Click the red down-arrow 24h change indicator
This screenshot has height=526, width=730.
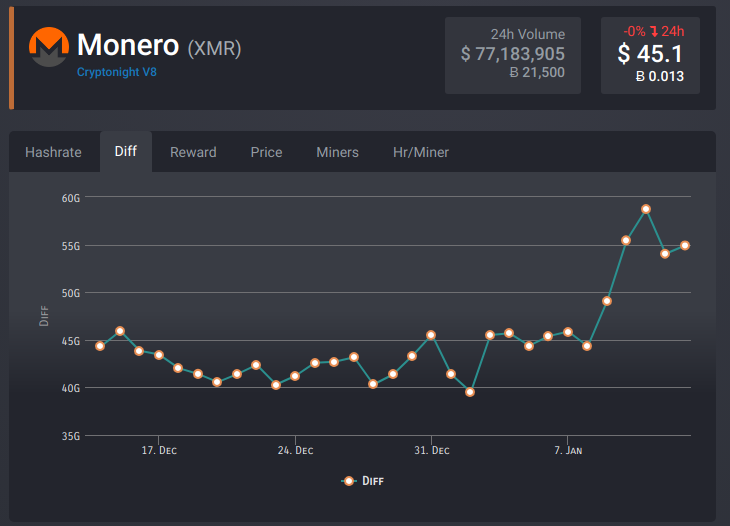[654, 31]
